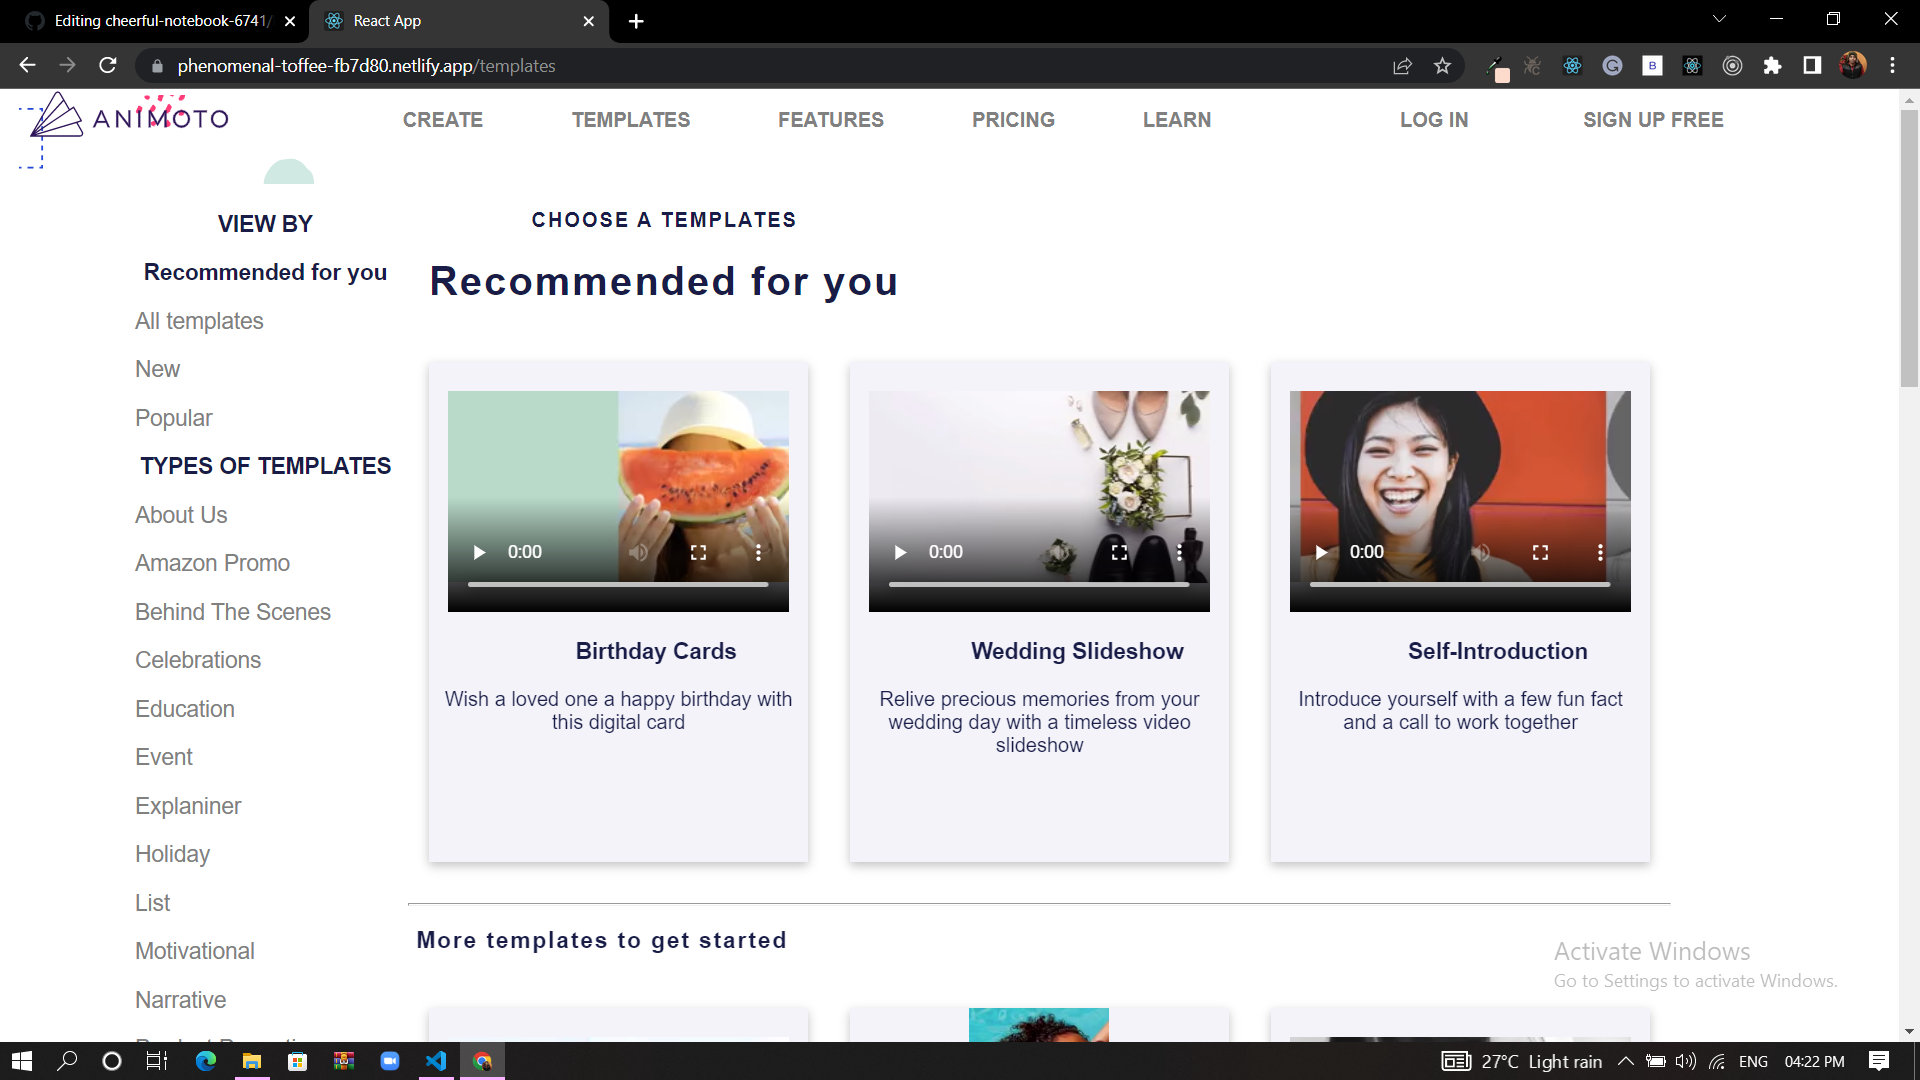The image size is (1920, 1080).
Task: Open the browser tab search chevron
Action: [1719, 19]
